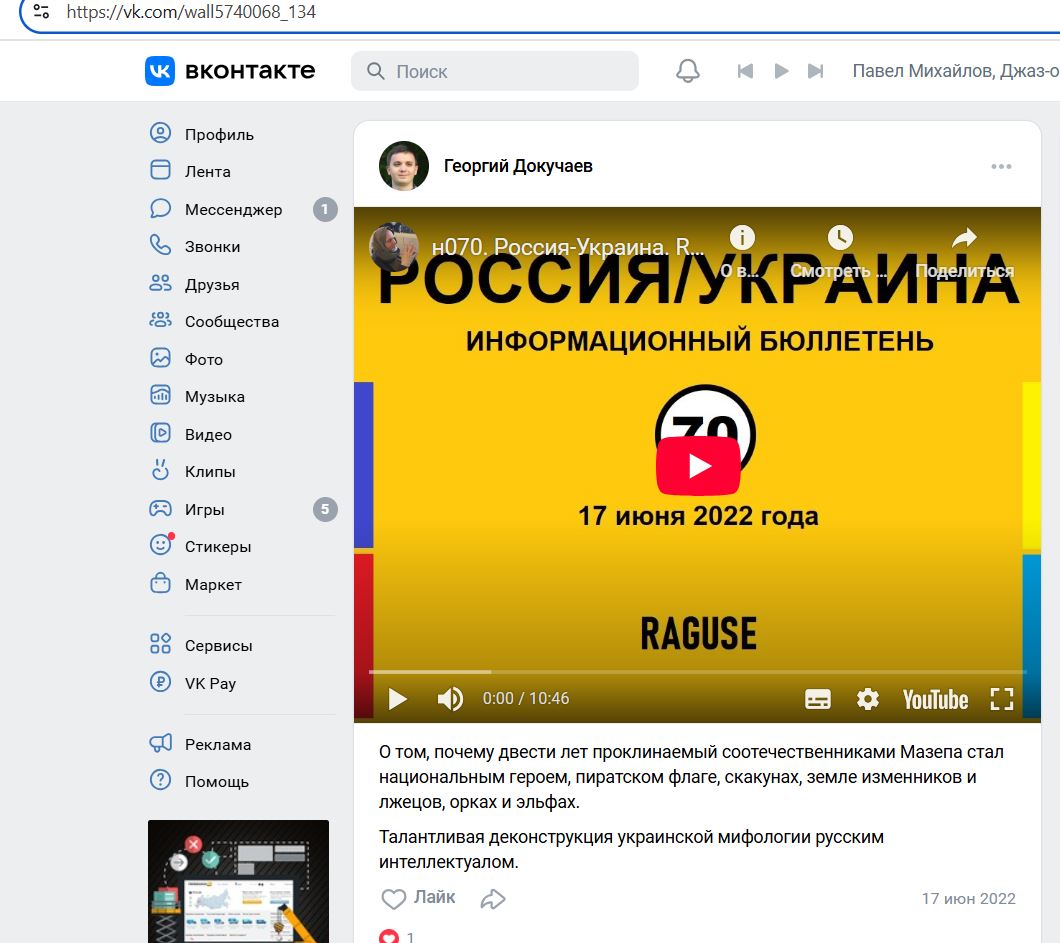This screenshot has height=943, width=1060.
Task: Open Мессенджер in sidebar
Action: [233, 210]
